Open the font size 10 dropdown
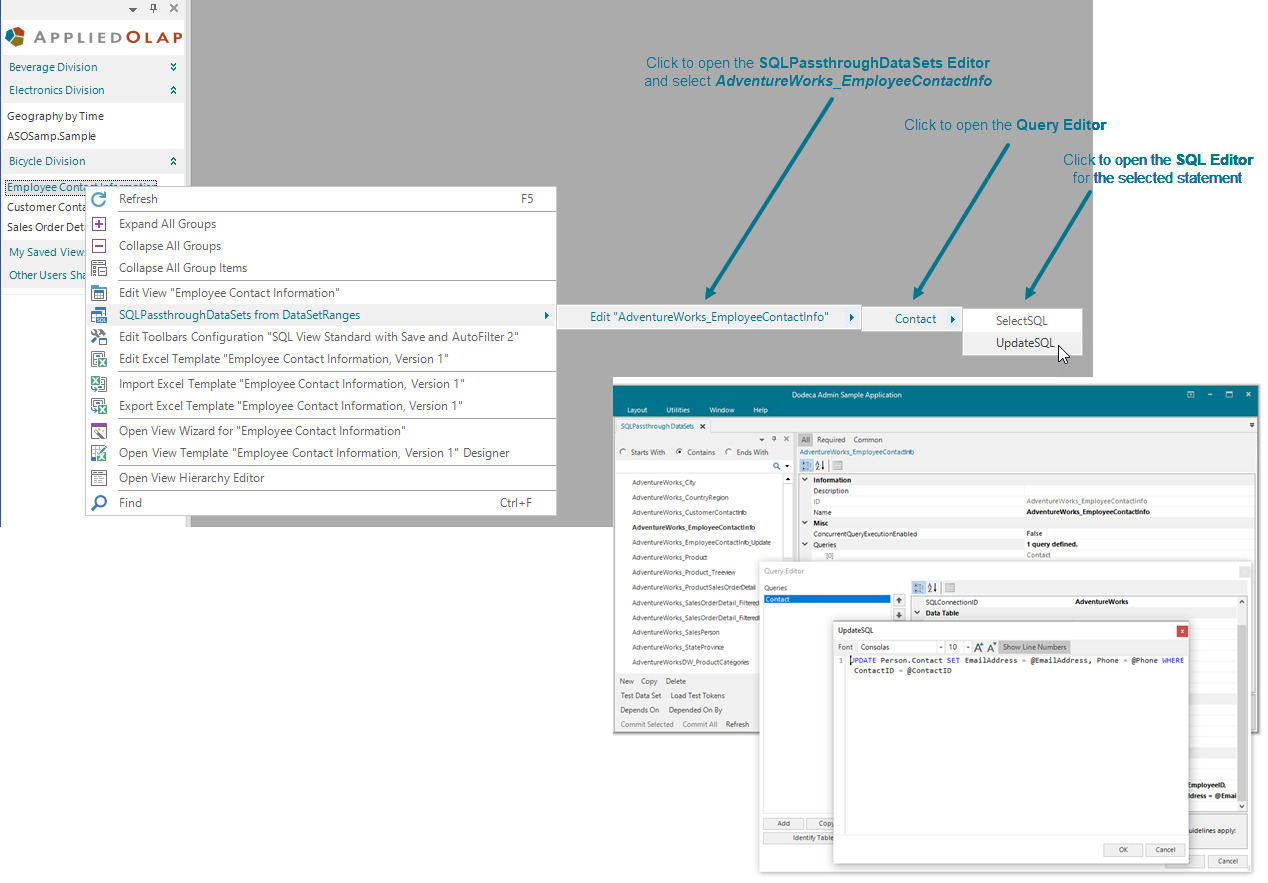 click(967, 647)
